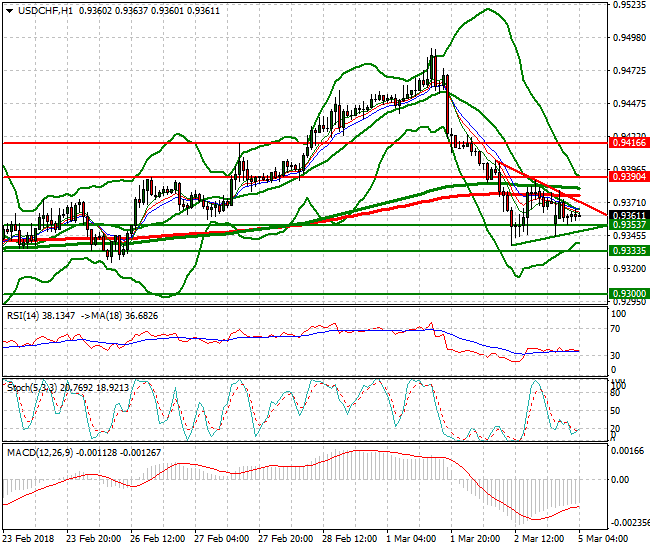Click the 0.94980 price scale value
Screen dimensions: 650x550
coord(629,38)
